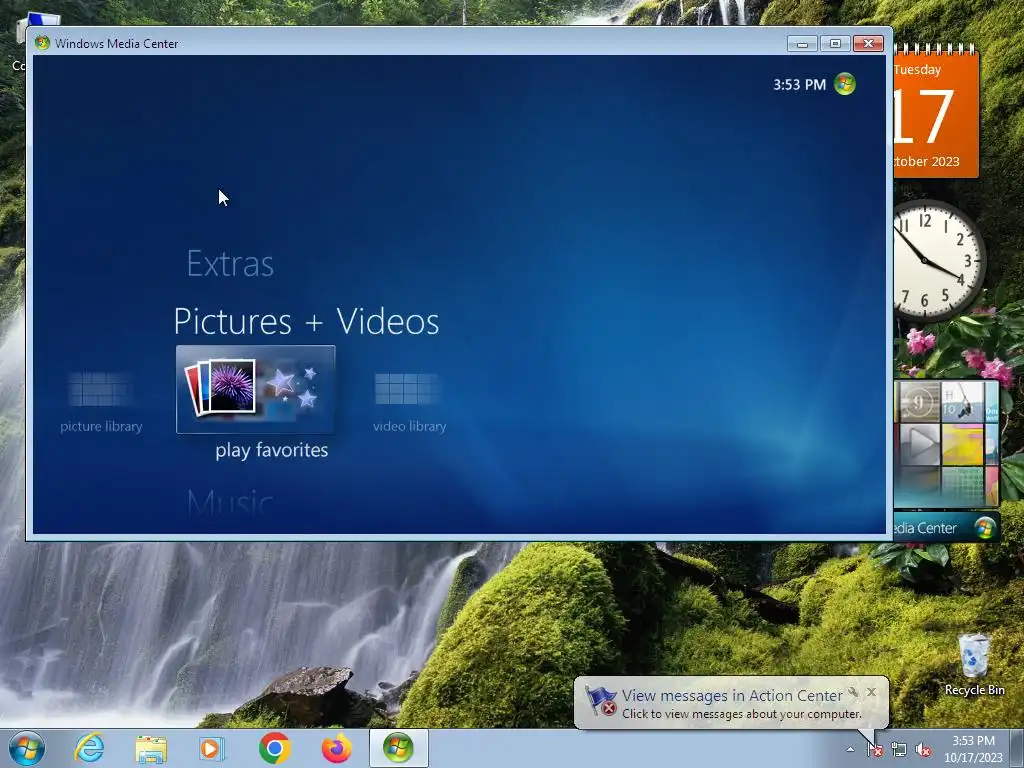
Task: Go to the Music menu category
Action: click(x=230, y=502)
